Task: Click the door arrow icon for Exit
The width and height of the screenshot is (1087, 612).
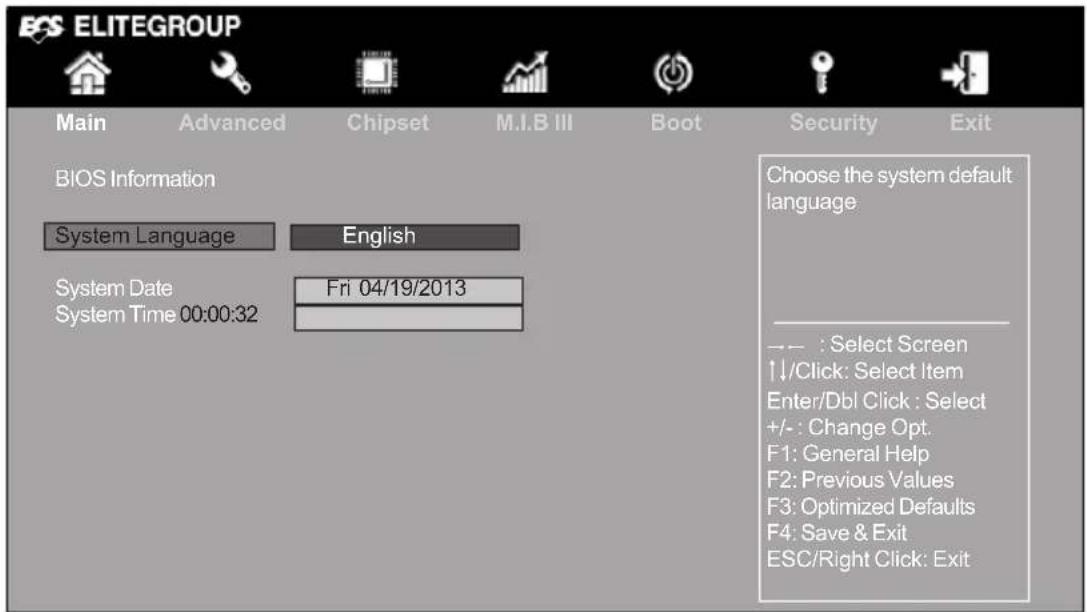Action: (964, 73)
